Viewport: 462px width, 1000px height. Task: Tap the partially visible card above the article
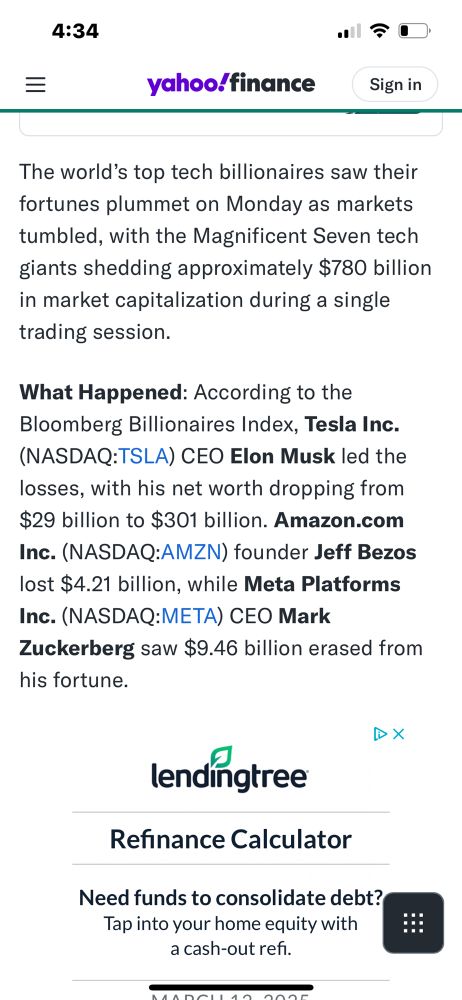pos(231,124)
